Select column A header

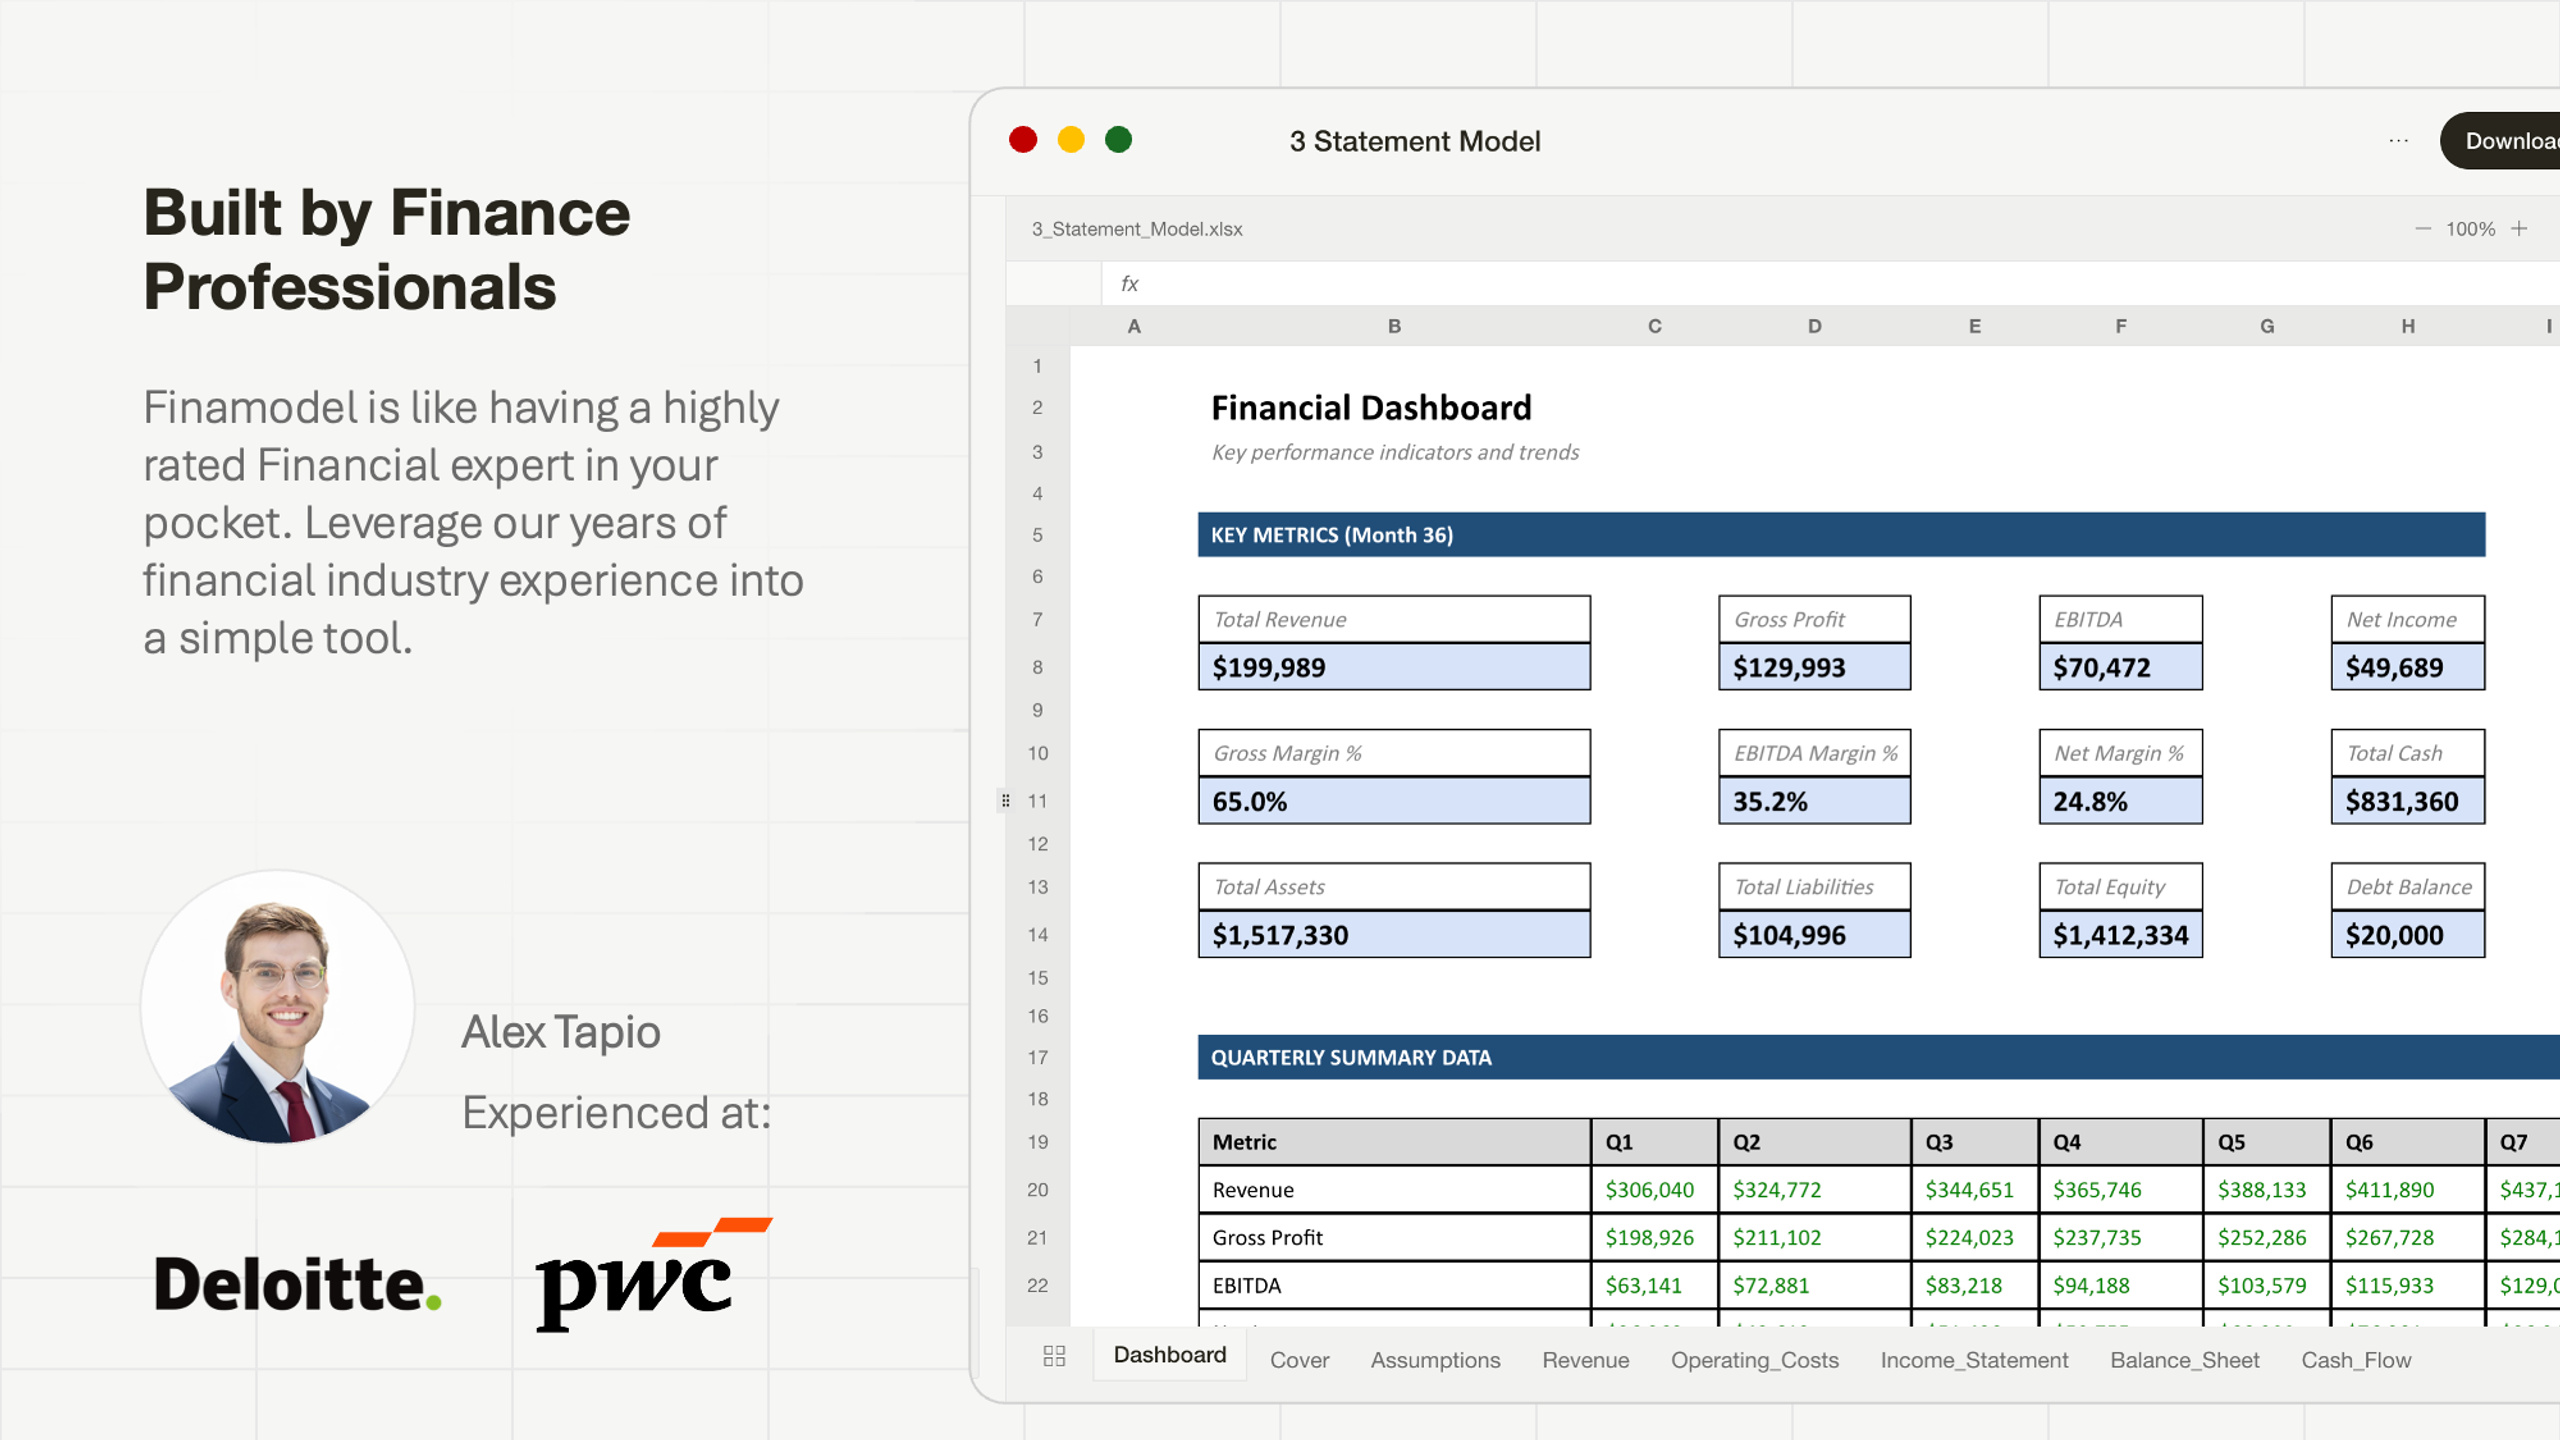[x=1134, y=326]
